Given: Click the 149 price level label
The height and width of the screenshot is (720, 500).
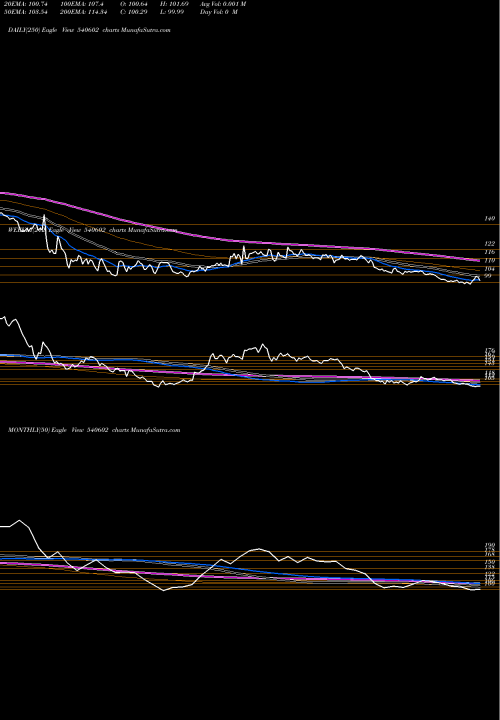Looking at the screenshot, I should click(489, 219).
